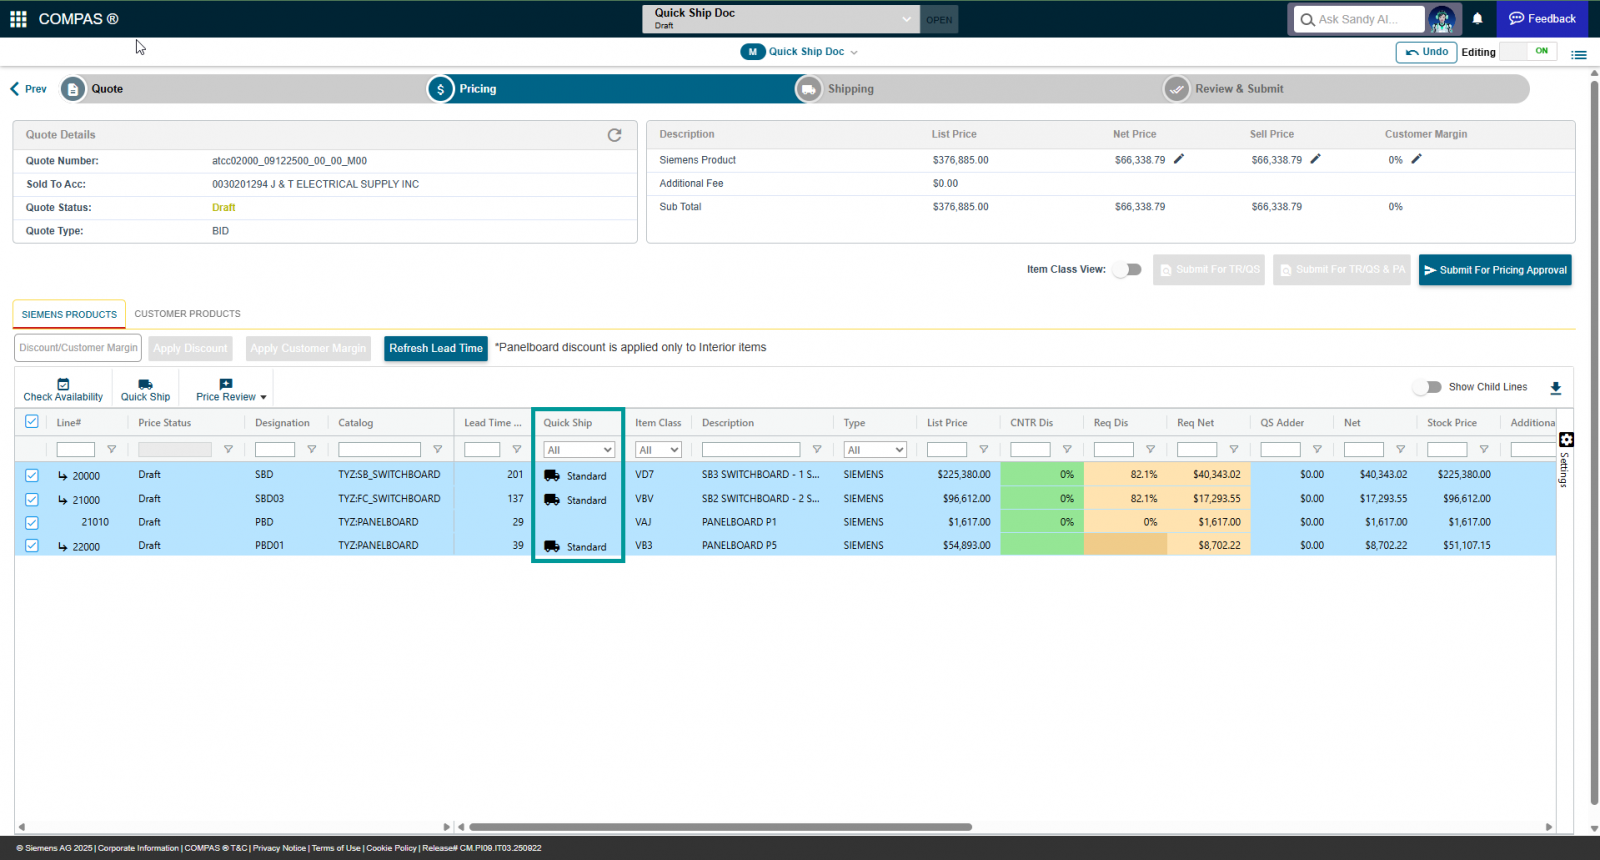The height and width of the screenshot is (860, 1600).
Task: Click the Ask Sandy AI search field
Action: [x=1369, y=19]
